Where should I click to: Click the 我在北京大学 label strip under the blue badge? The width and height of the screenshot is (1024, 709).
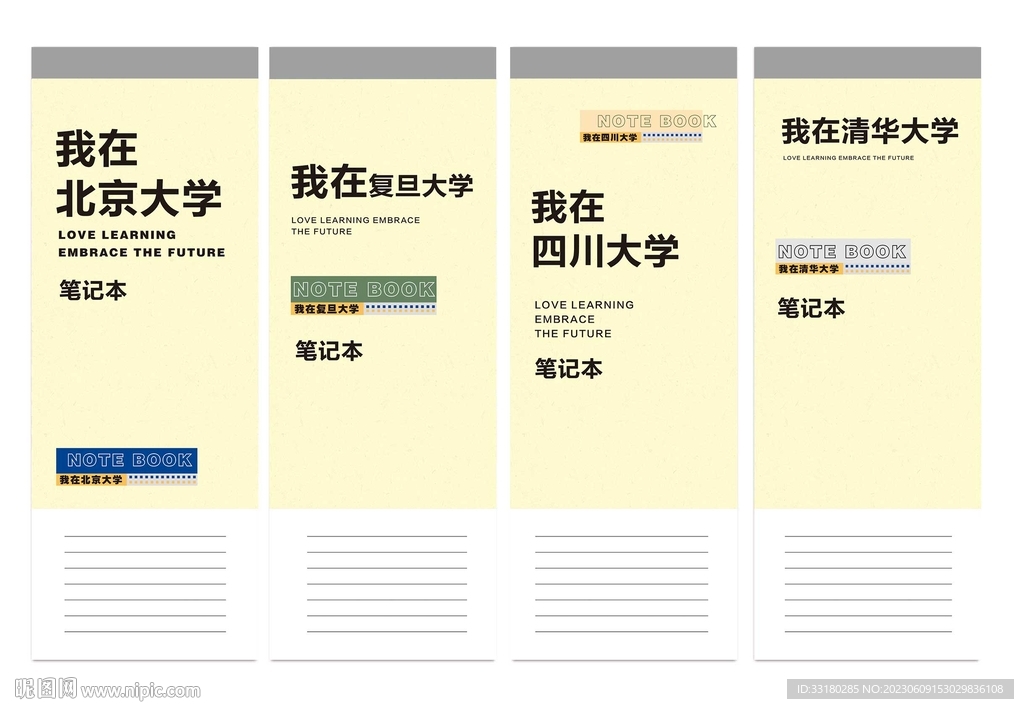[91, 480]
